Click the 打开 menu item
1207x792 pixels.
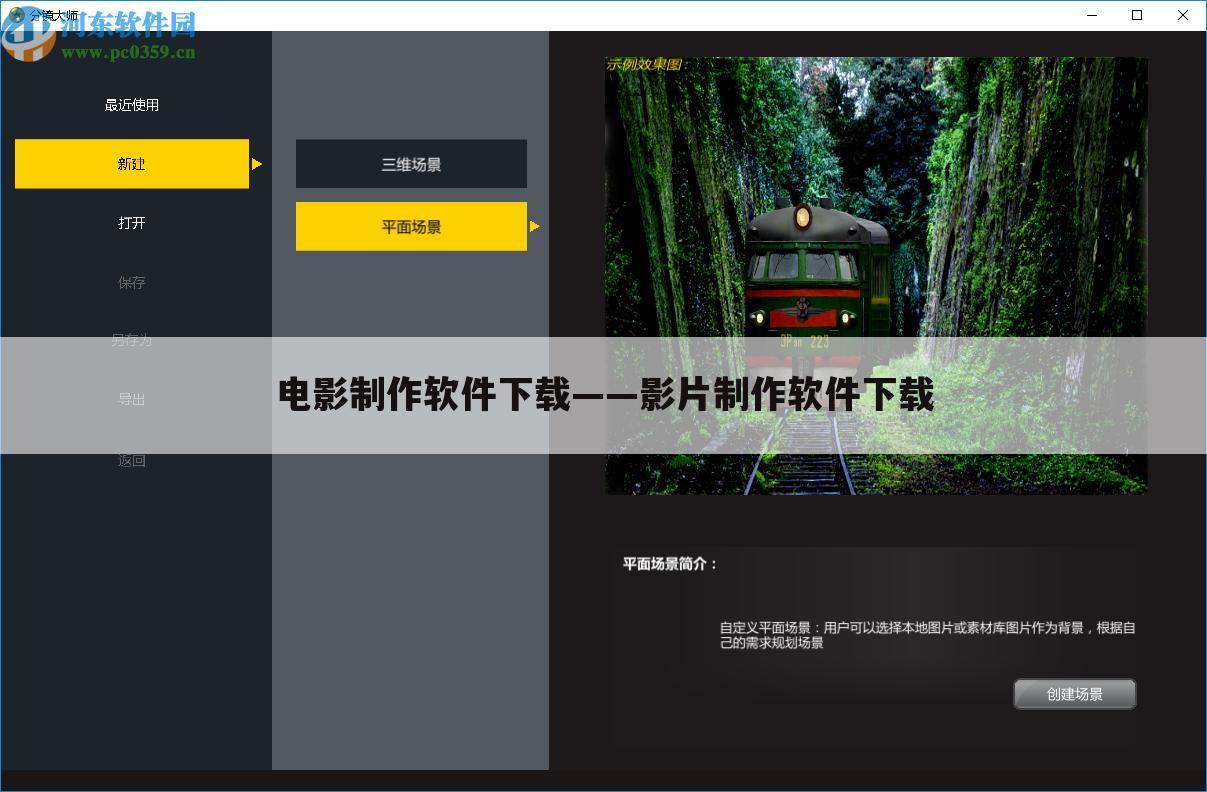coord(132,223)
